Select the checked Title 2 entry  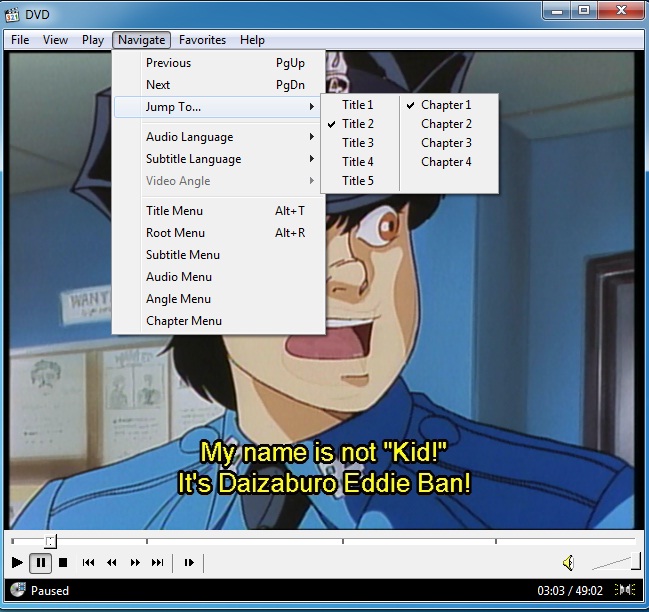tap(359, 124)
